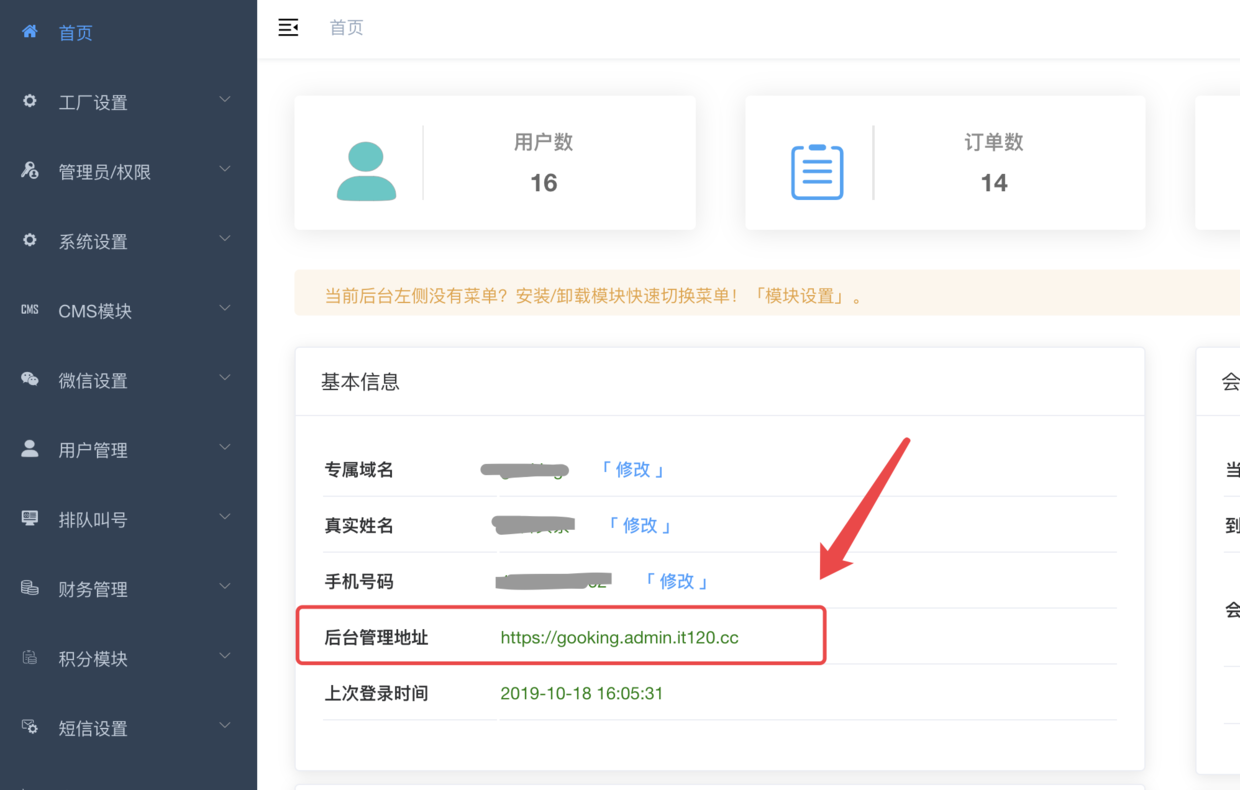Click the 财务管理 coins icon
Viewport: 1240px width, 790px height.
point(30,588)
